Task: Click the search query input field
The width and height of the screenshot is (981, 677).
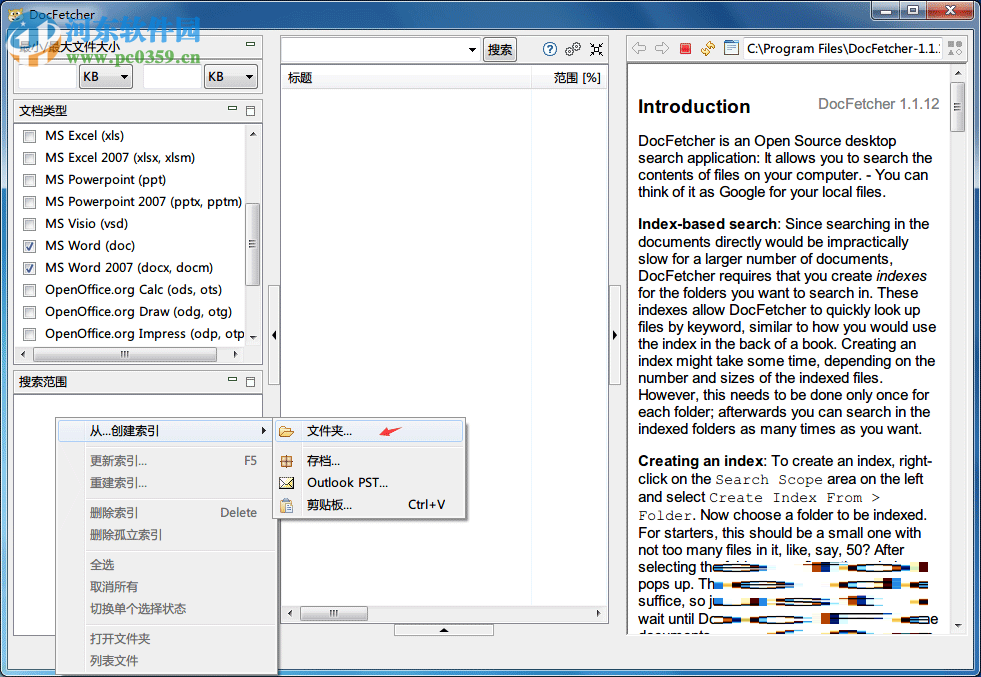Action: tap(375, 49)
